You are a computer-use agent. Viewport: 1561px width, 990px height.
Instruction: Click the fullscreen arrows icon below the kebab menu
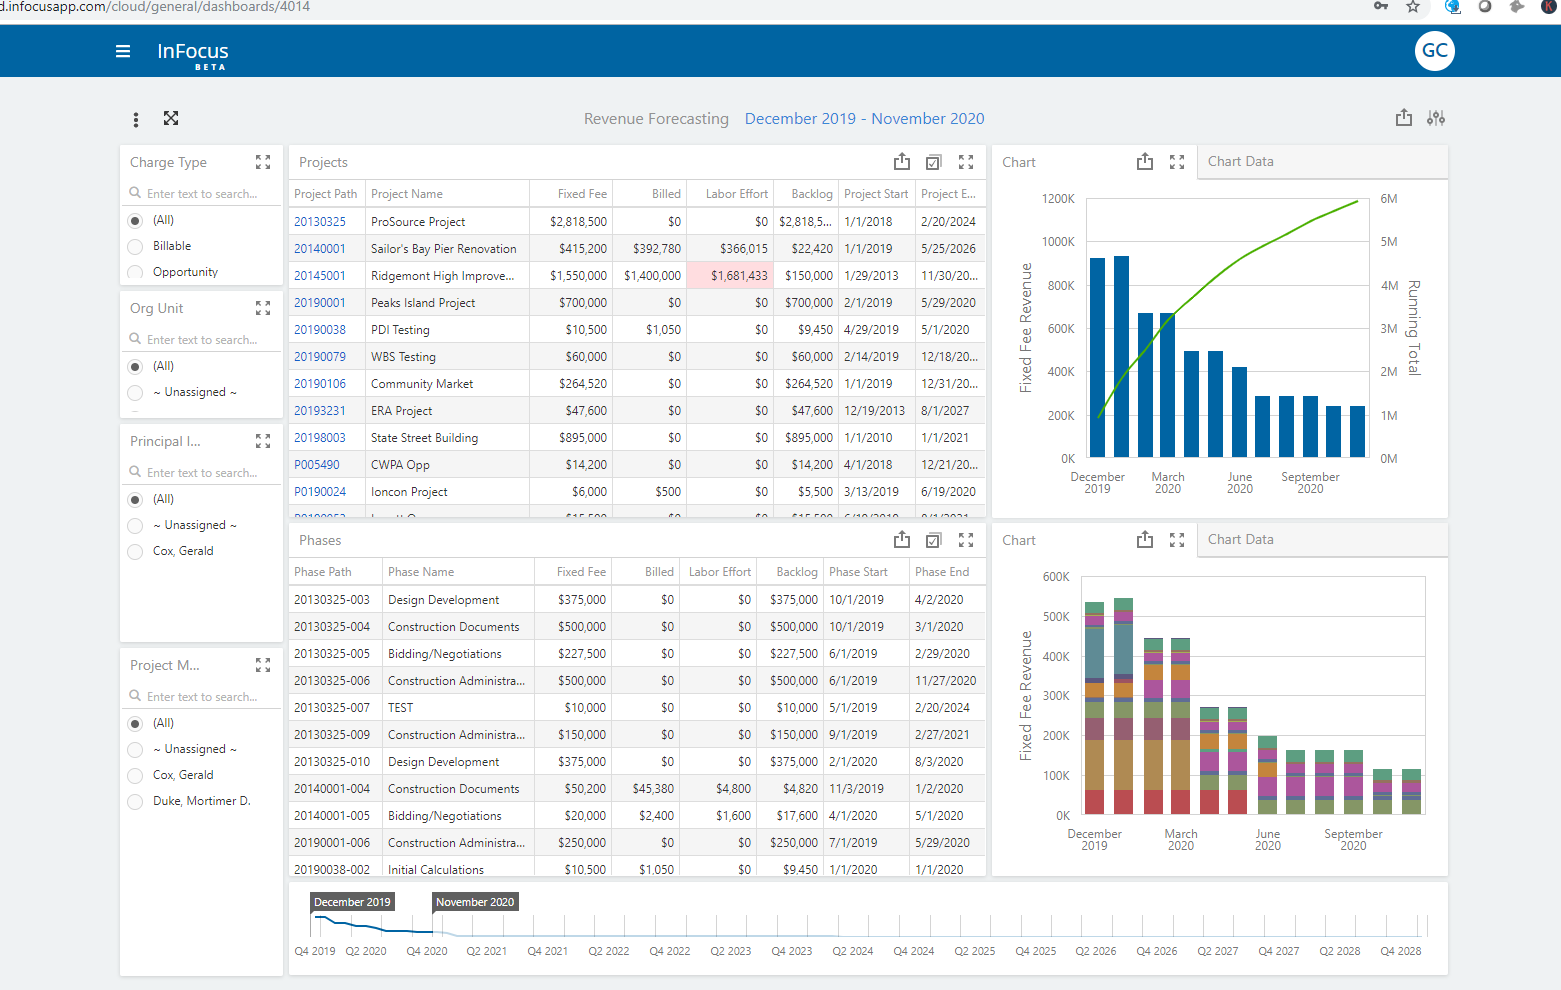(171, 118)
